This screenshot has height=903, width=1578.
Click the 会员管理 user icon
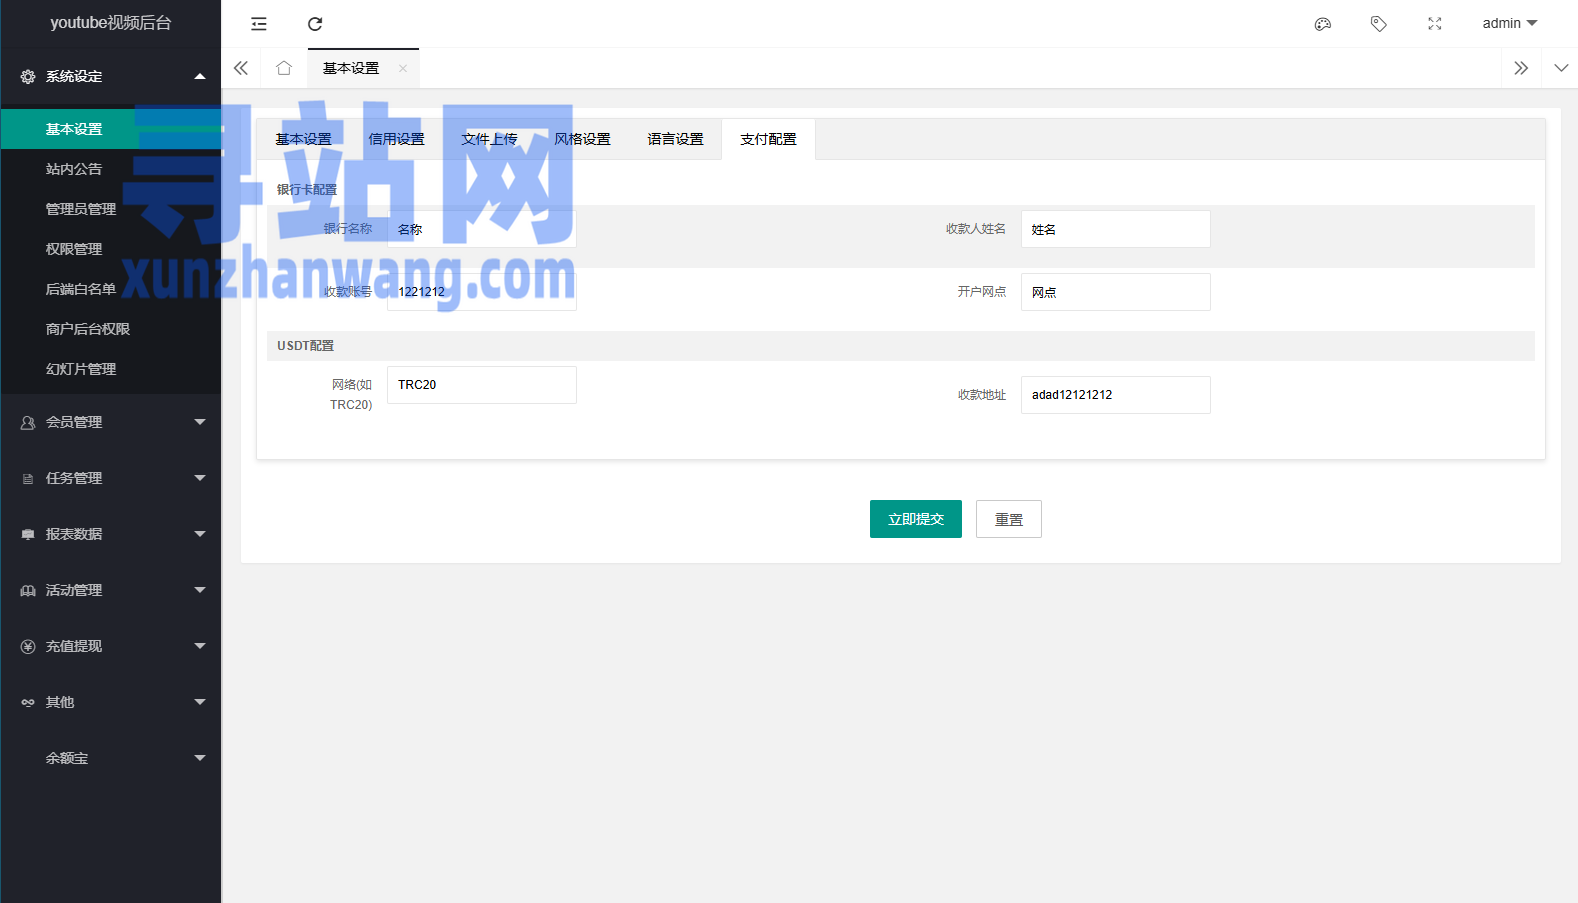(x=28, y=422)
